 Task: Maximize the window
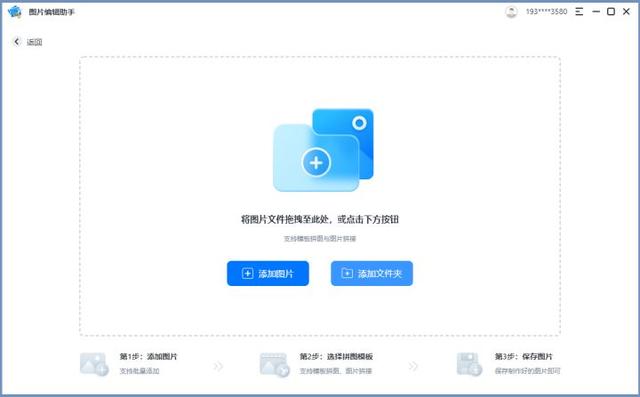point(611,12)
